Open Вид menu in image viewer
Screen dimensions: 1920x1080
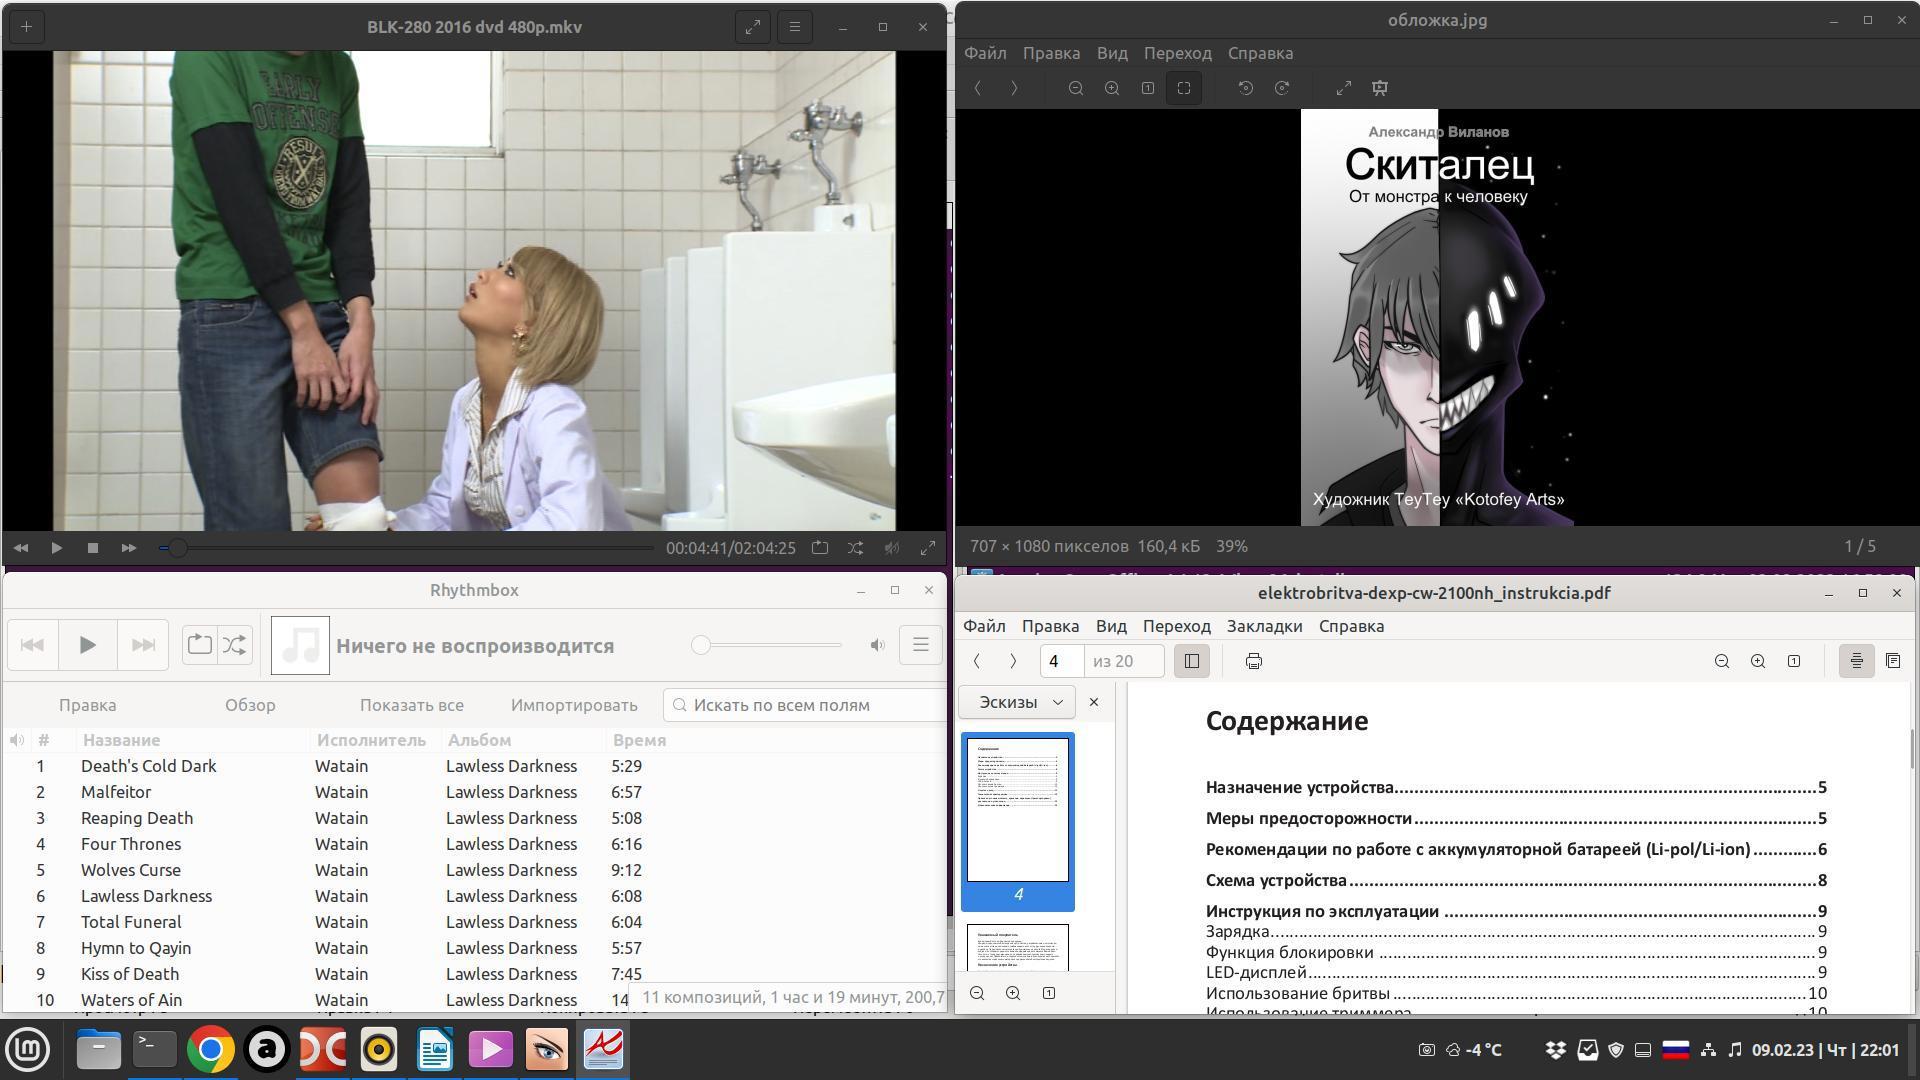click(x=1111, y=53)
